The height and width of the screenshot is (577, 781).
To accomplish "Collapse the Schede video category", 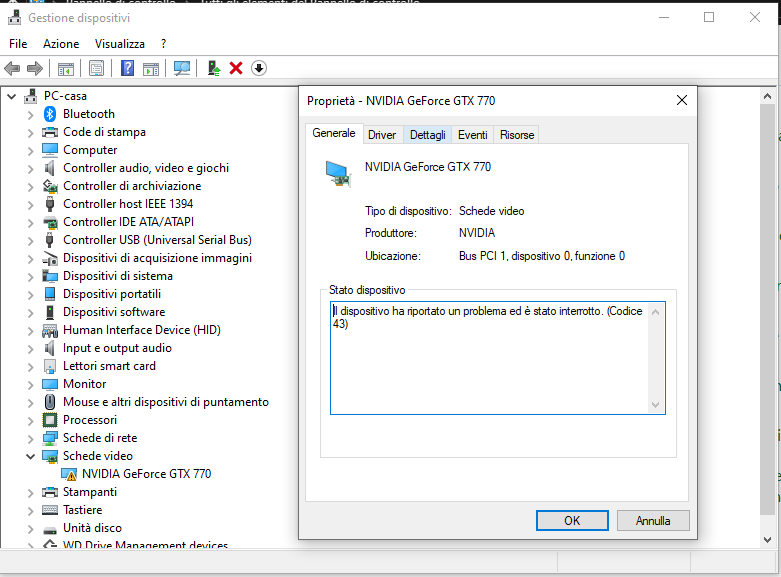I will [x=30, y=456].
